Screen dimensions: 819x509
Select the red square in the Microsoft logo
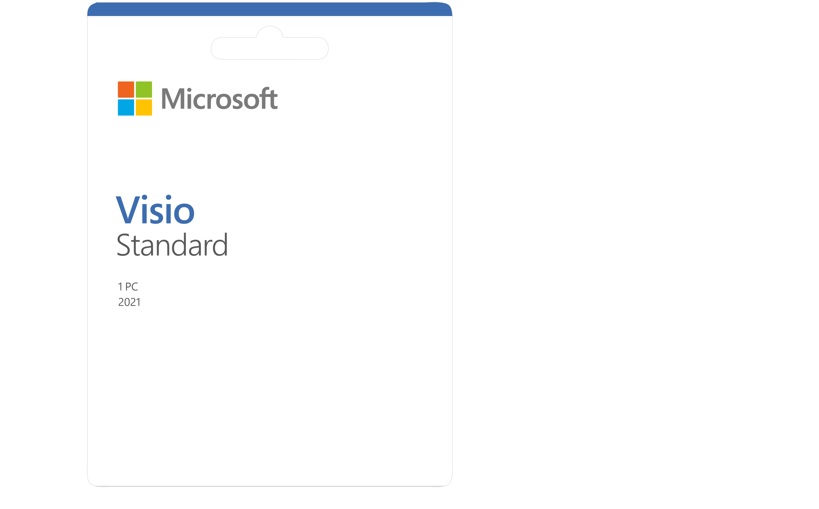point(126,90)
